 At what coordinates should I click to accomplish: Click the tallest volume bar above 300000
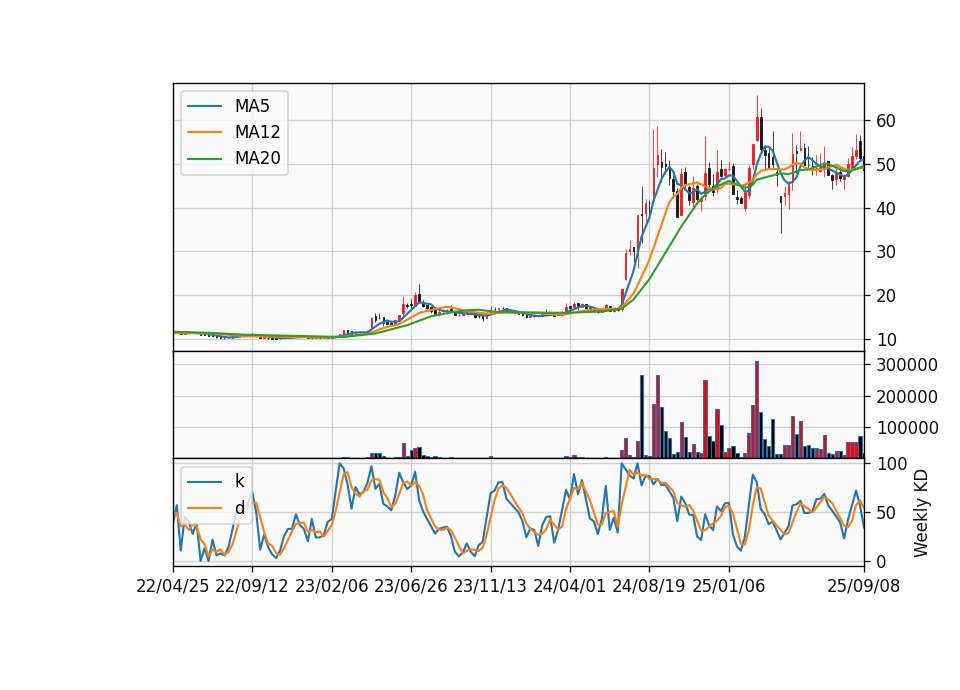pos(757,410)
